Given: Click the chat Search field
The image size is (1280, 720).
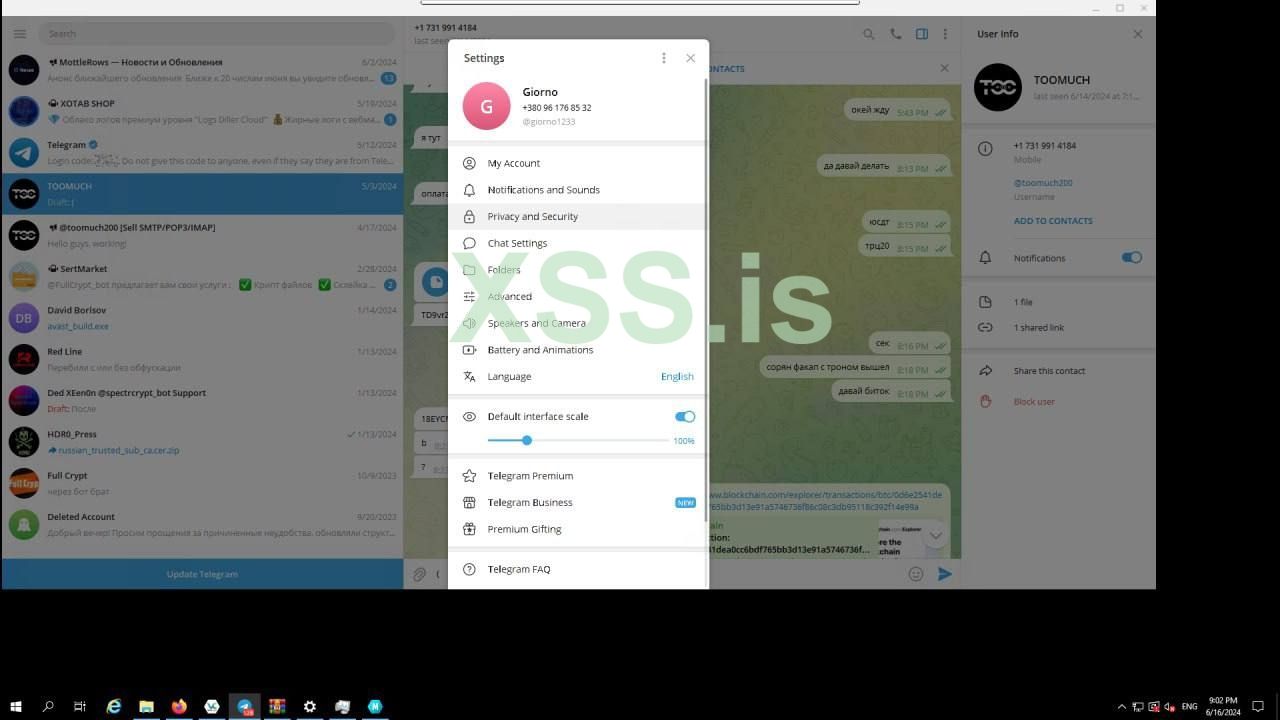Looking at the screenshot, I should coord(216,34).
